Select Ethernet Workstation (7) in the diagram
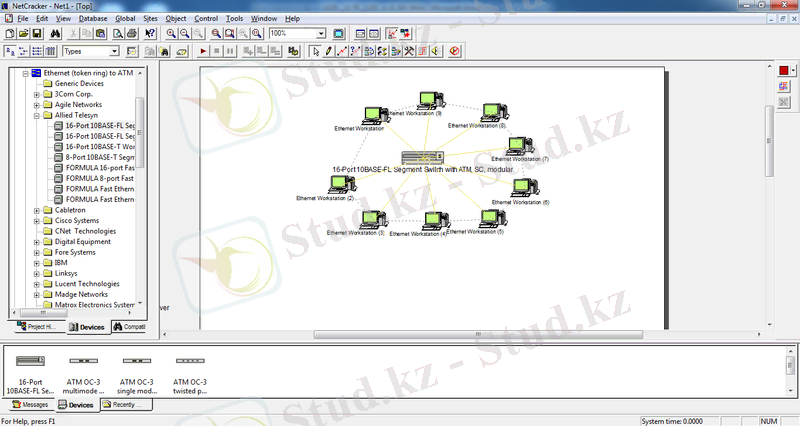Viewport: 800px width, 426px height. coord(519,146)
